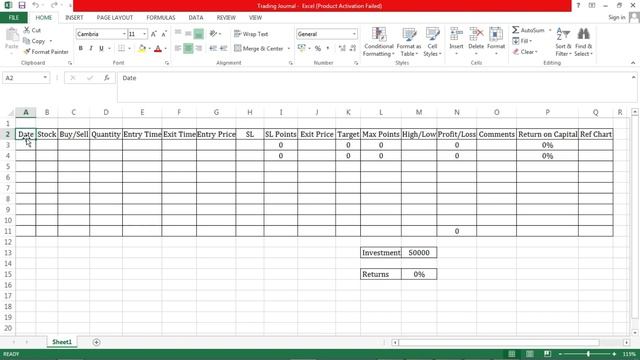Toggle Wrap Text
The height and width of the screenshot is (360, 640).
point(251,34)
